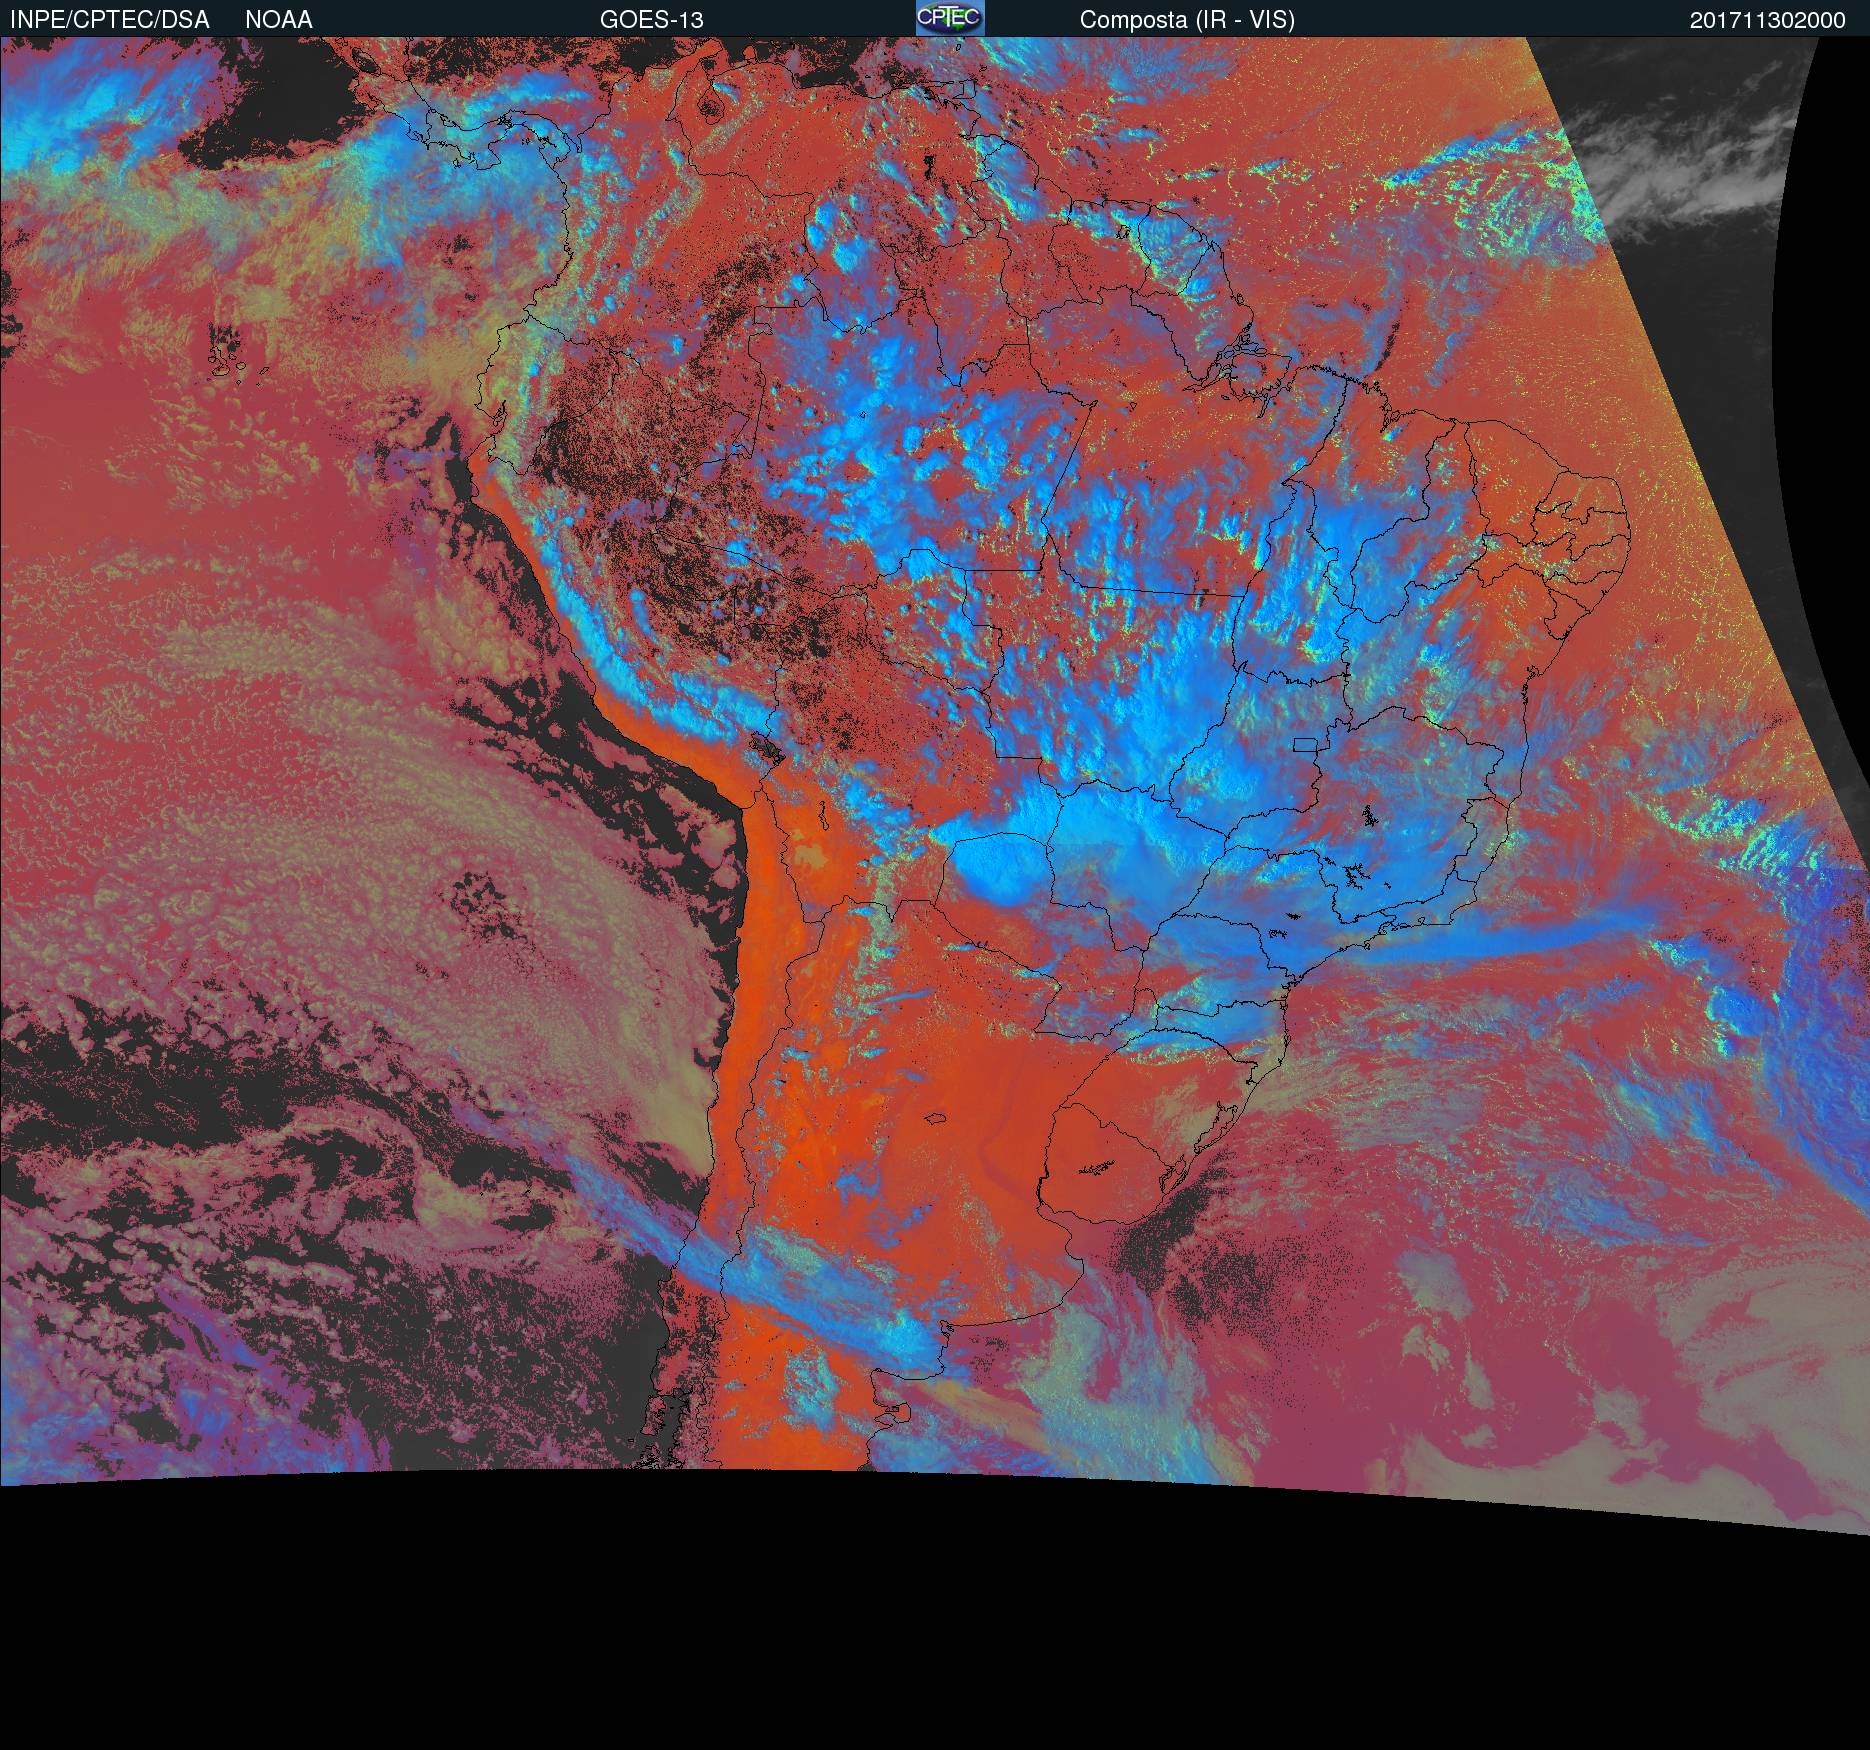Viewport: 1870px width, 1750px height.
Task: Select the timestamp '201711302000'
Action: 1768,20
